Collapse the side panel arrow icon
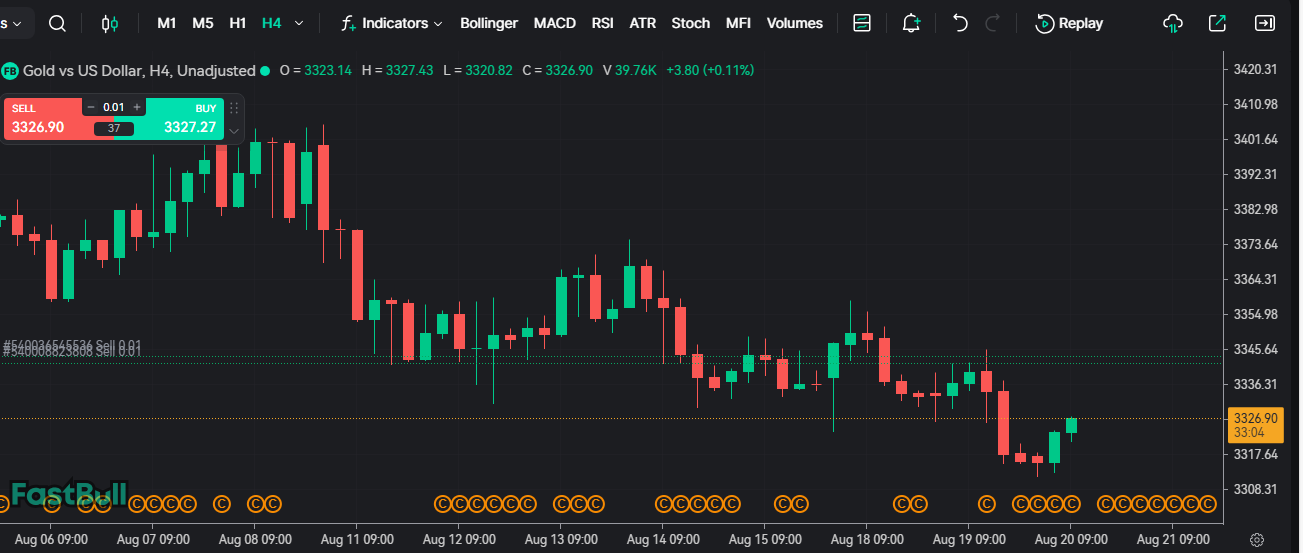This screenshot has height=553, width=1303. (1265, 23)
